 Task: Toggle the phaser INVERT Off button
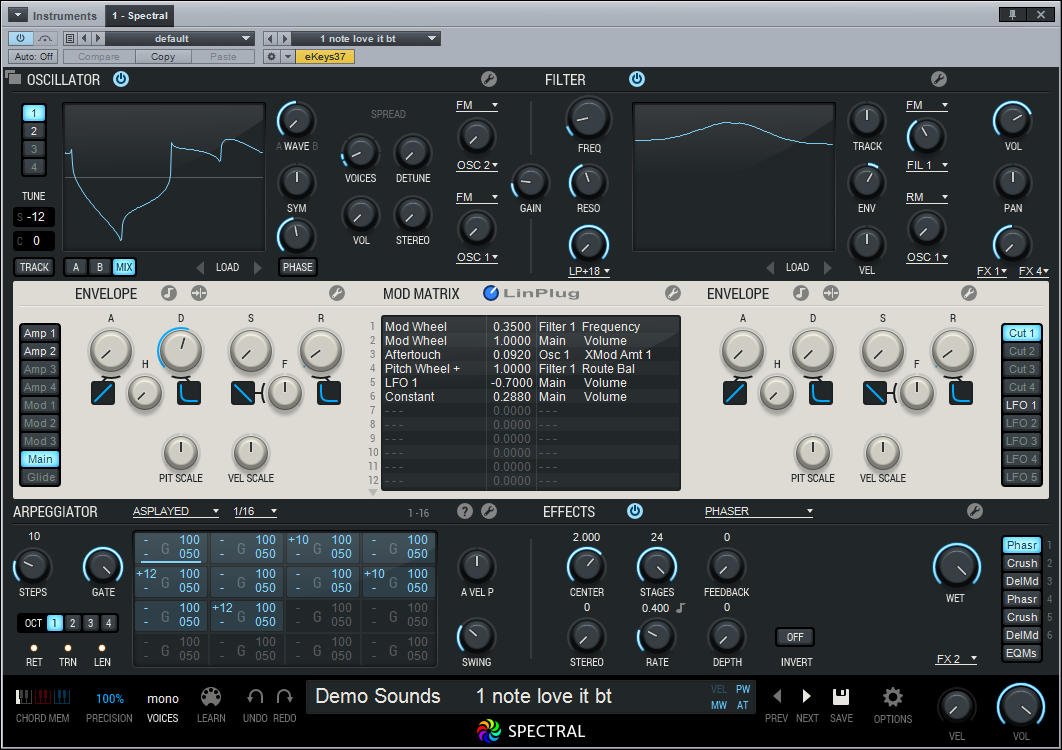pos(795,637)
